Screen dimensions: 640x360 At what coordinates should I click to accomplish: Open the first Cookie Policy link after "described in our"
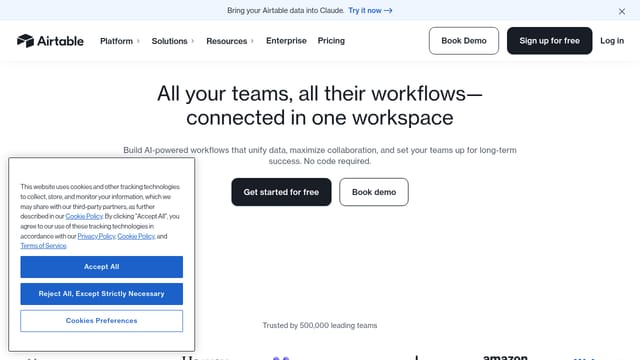pyautogui.click(x=84, y=216)
